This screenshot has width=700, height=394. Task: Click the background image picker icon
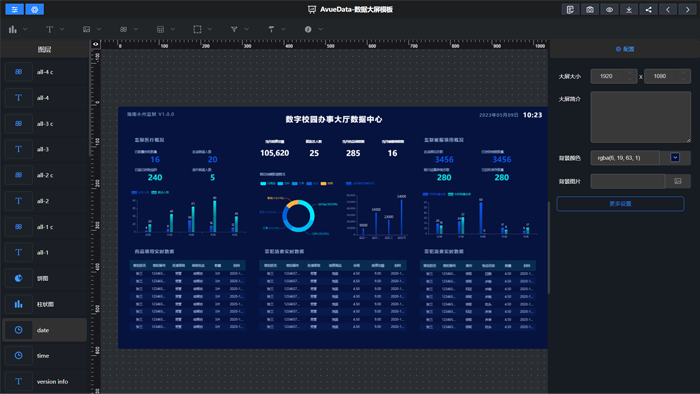point(678,181)
